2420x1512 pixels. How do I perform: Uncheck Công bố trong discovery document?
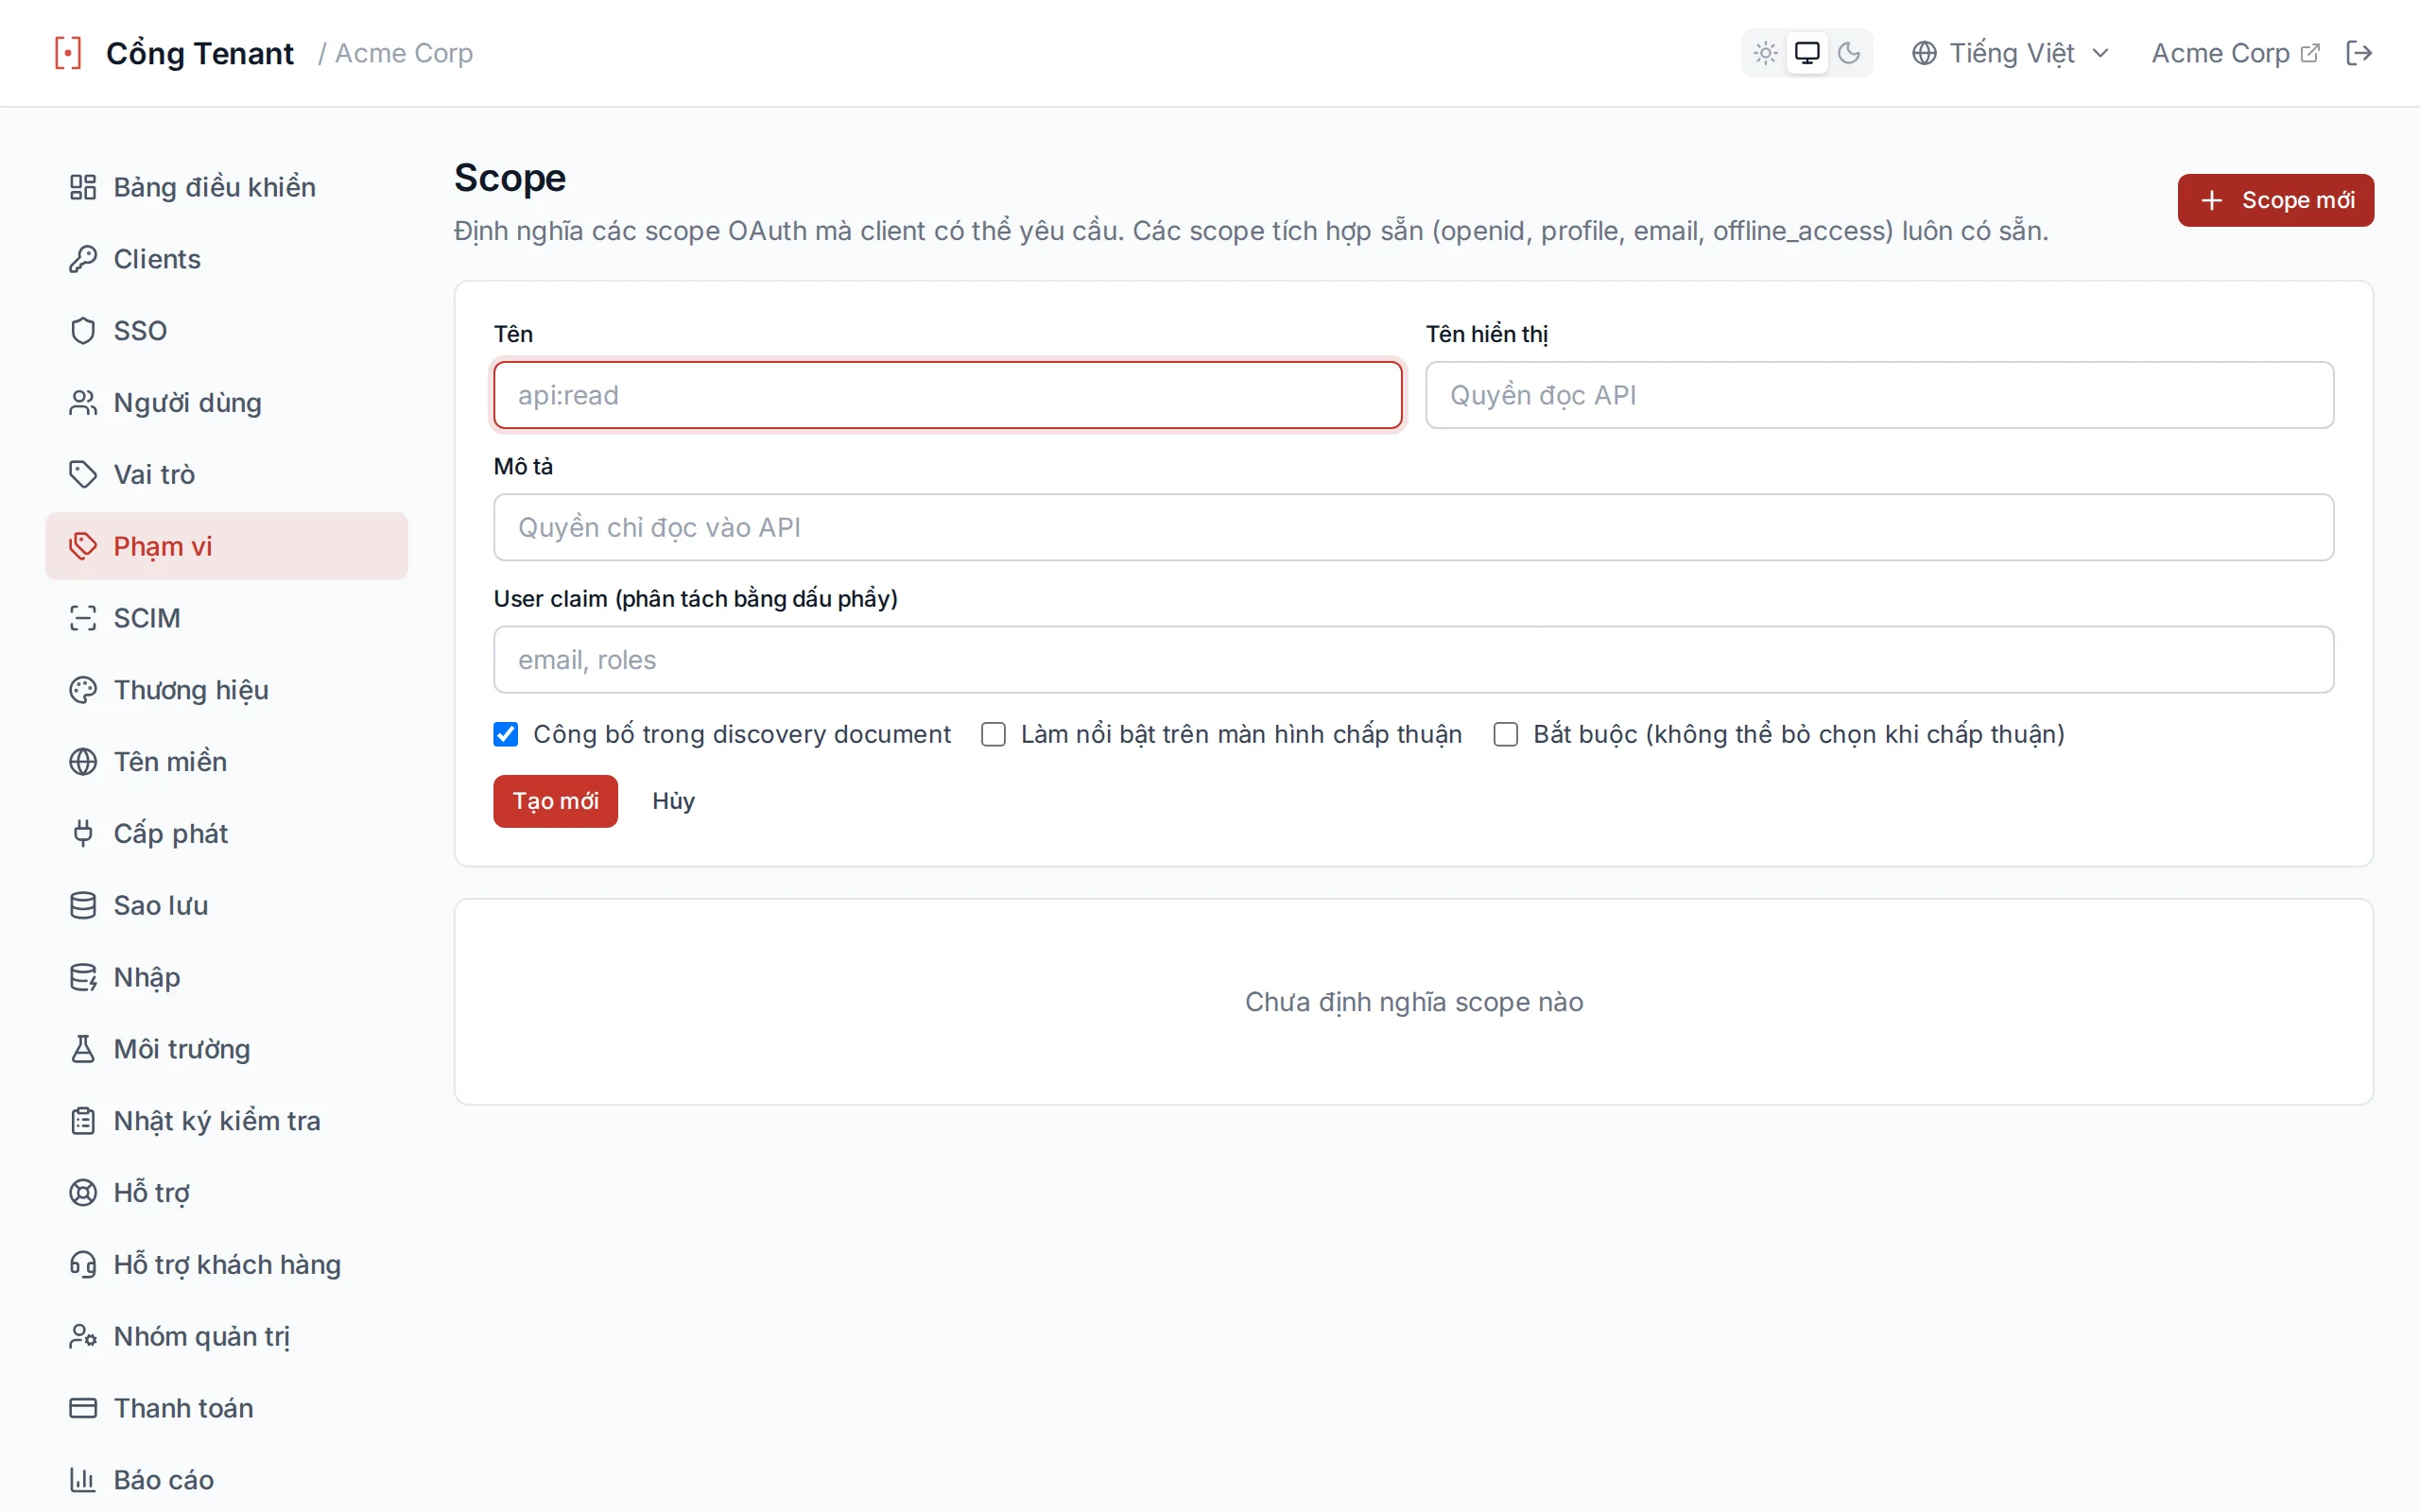pyautogui.click(x=506, y=735)
